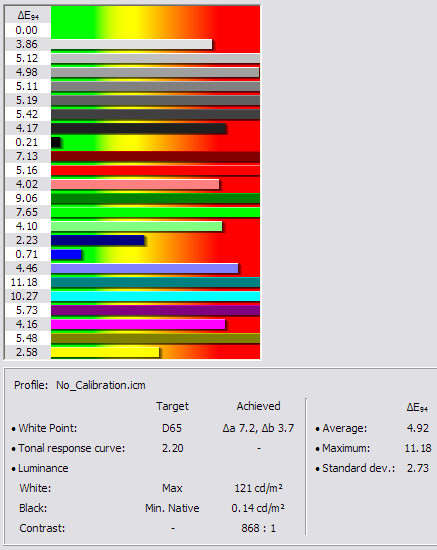Image resolution: width=437 pixels, height=550 pixels.
Task: Select the cyan bar beside 10.27
Action: click(155, 296)
